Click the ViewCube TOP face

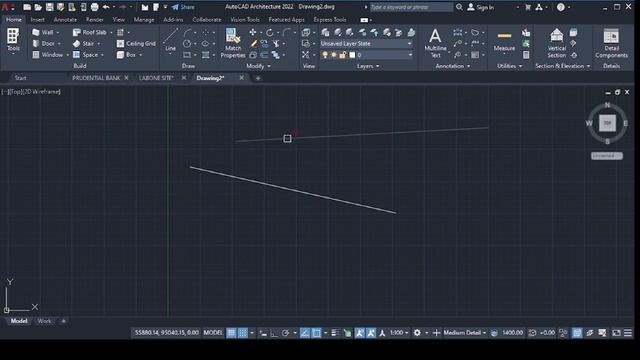607,123
